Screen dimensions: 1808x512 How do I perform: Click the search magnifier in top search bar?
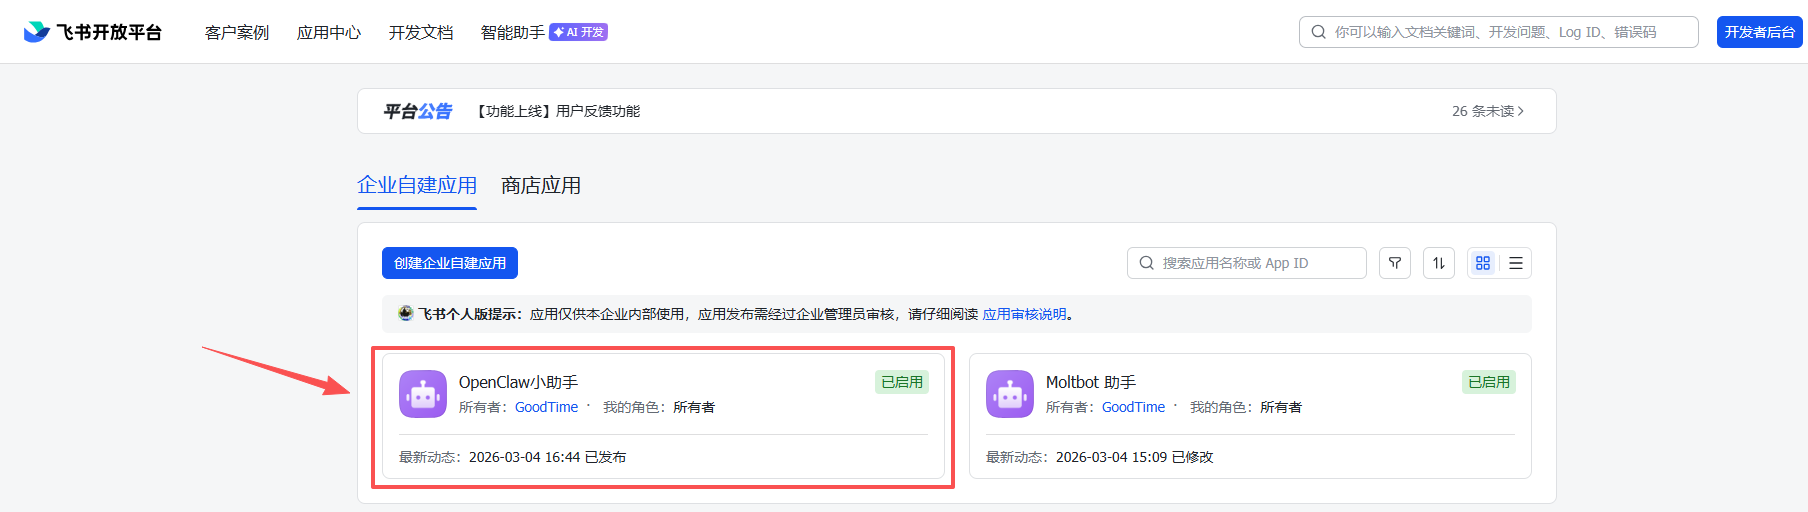point(1318,32)
